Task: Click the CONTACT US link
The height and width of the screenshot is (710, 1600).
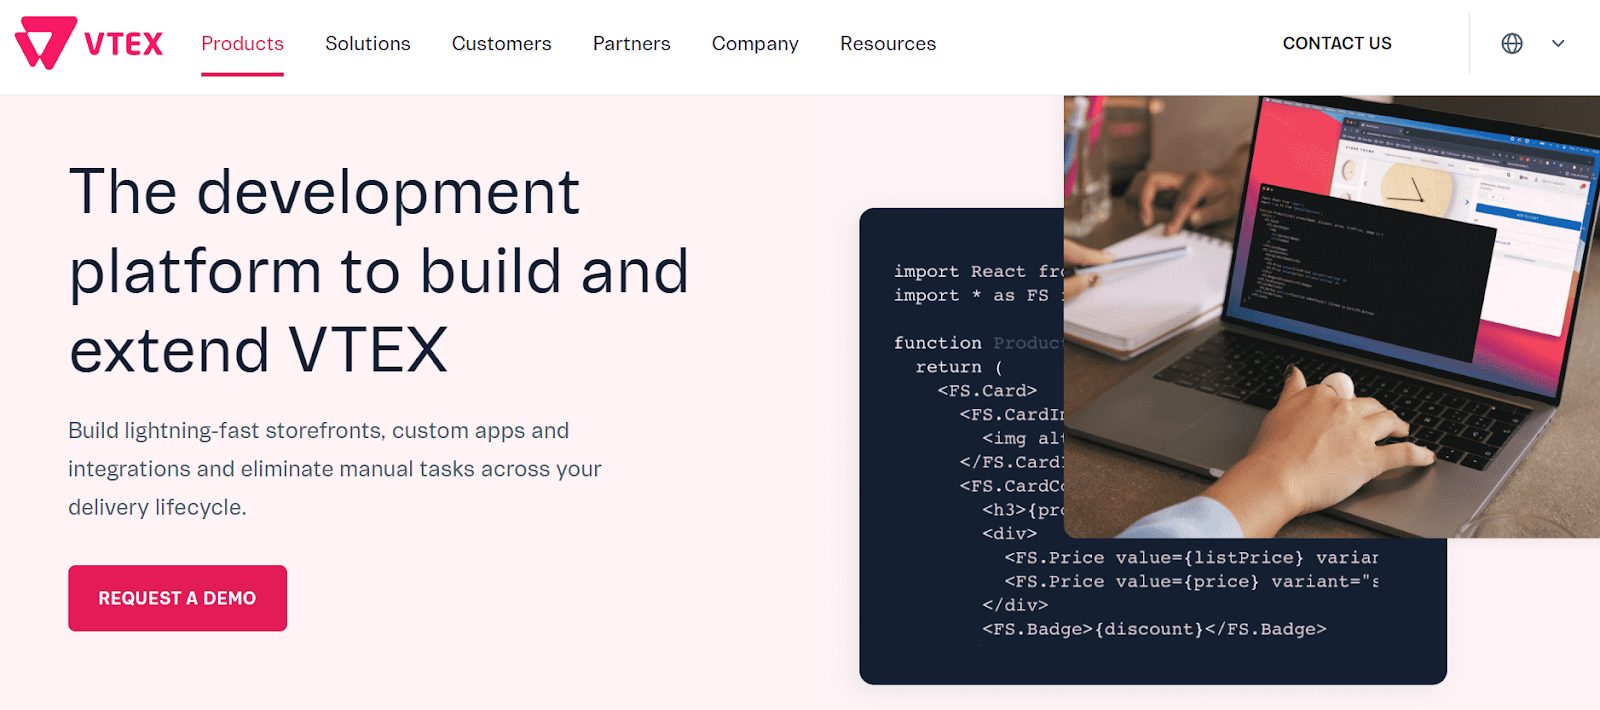Action: [1337, 43]
